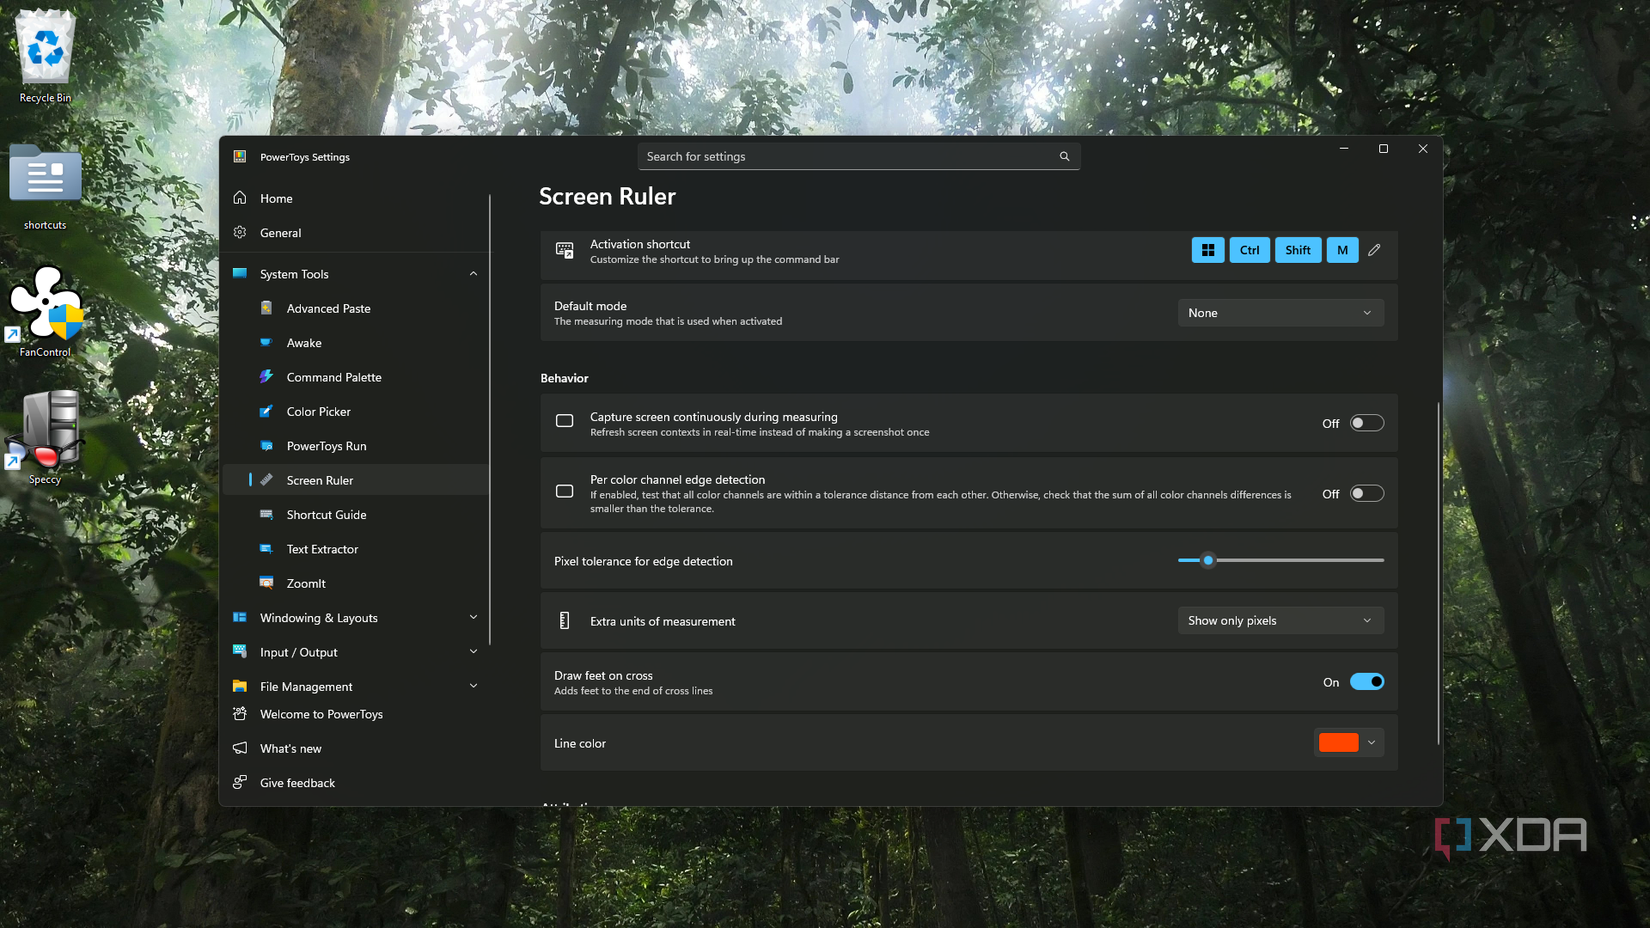
Task: Click the Screen Ruler icon in sidebar
Action: (x=266, y=480)
